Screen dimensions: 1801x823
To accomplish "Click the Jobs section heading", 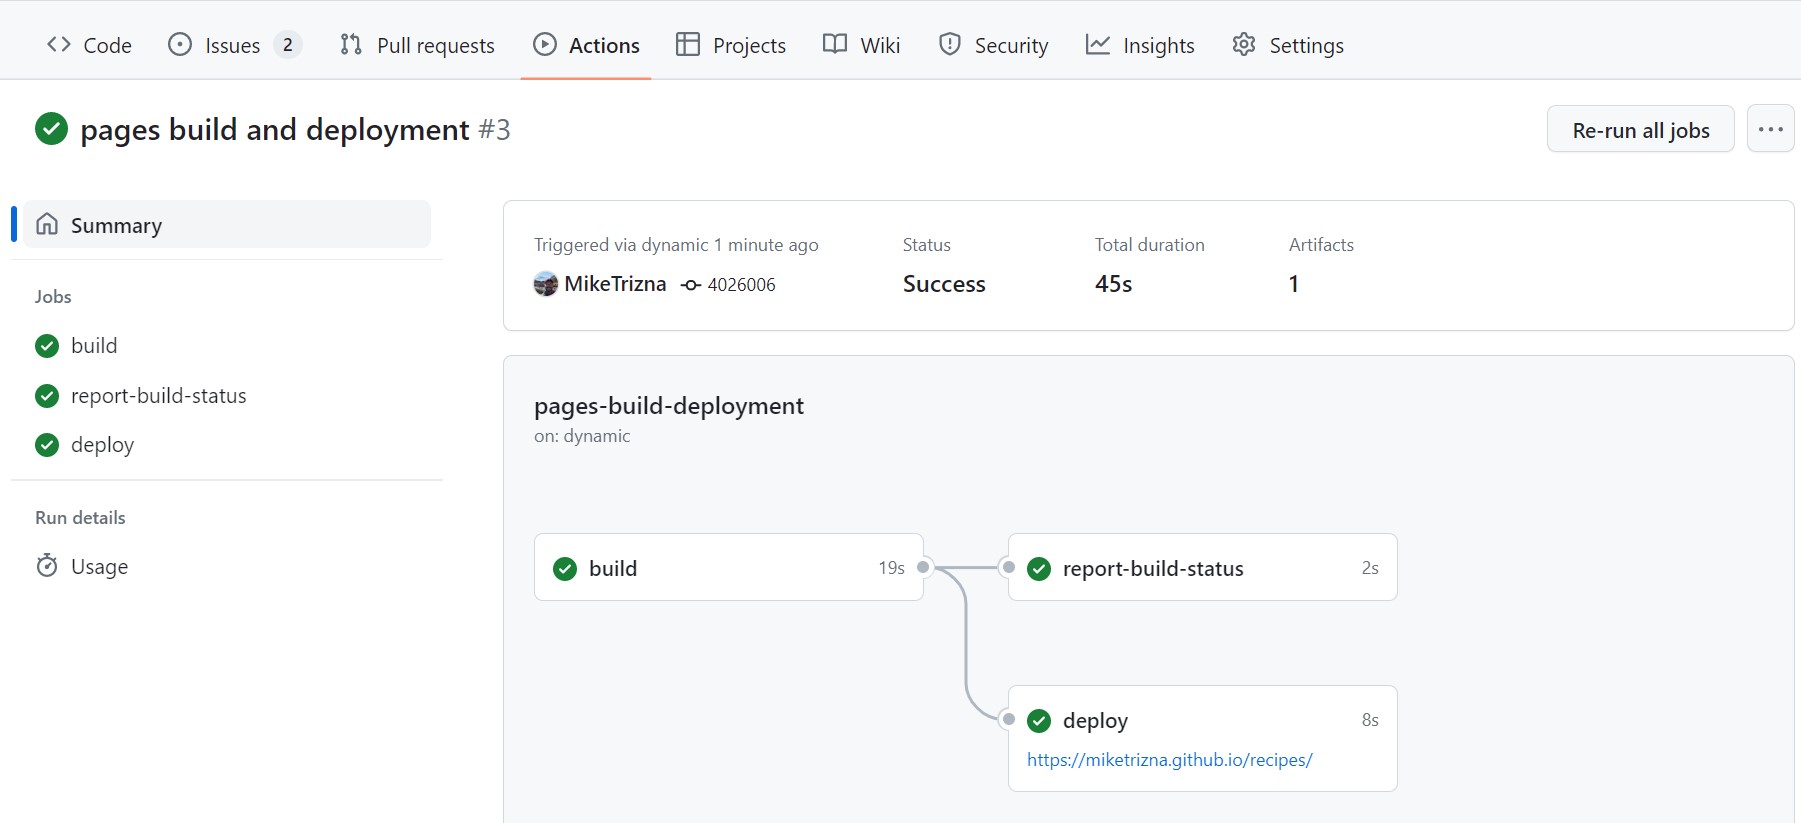I will [53, 297].
